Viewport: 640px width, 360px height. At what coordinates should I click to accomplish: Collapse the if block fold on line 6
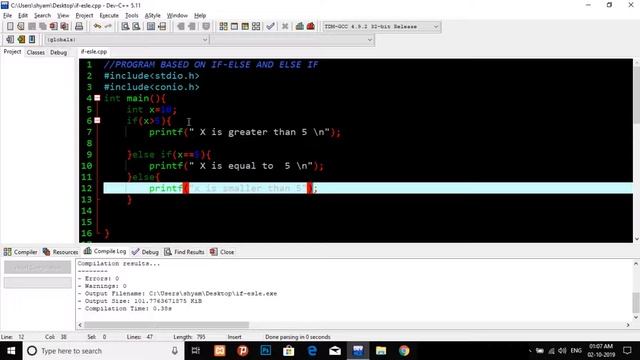97,120
